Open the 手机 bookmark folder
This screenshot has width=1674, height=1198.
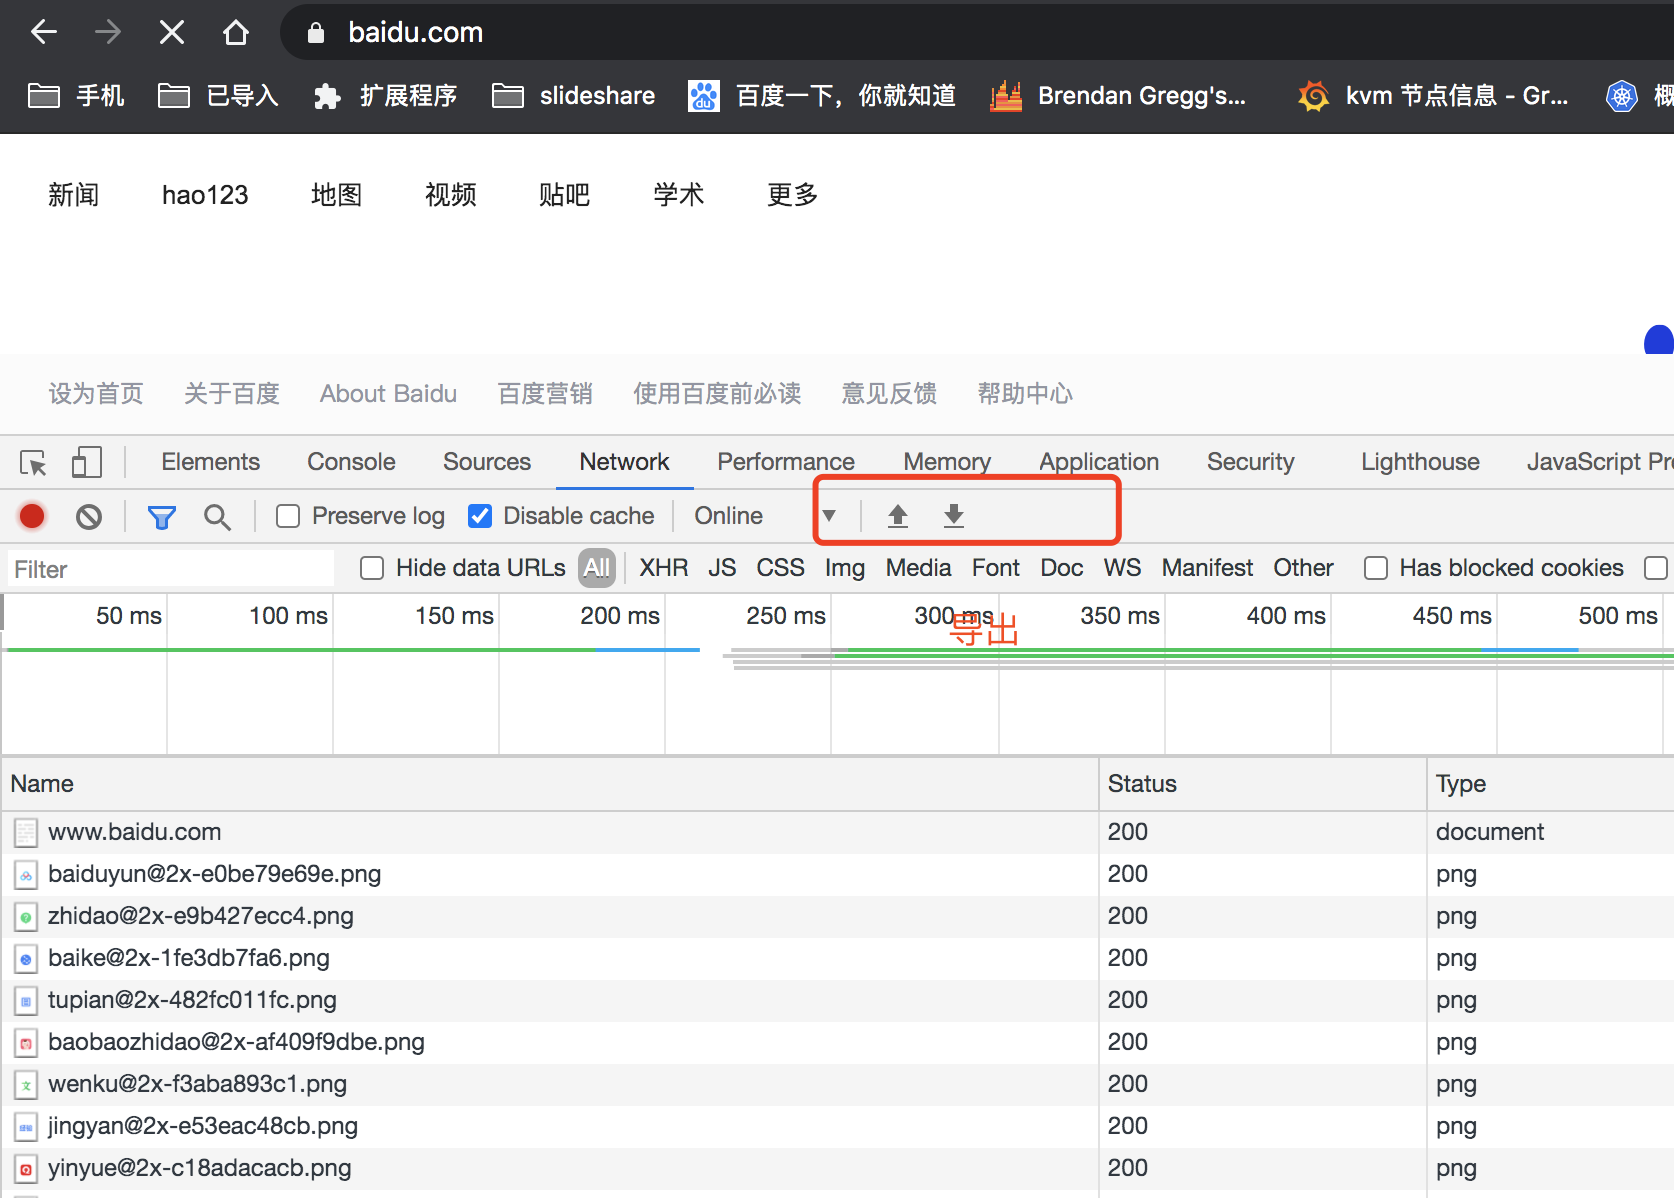[76, 96]
